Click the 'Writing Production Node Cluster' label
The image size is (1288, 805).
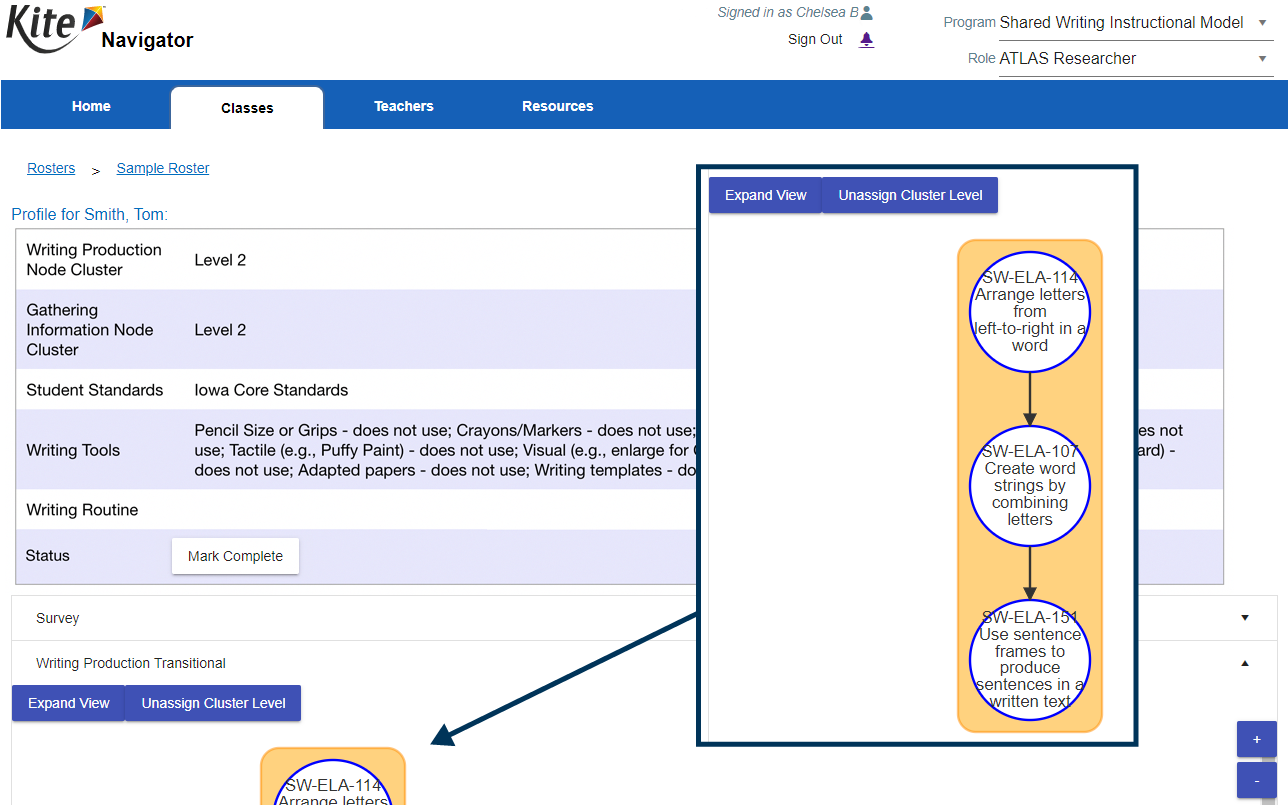(x=94, y=260)
